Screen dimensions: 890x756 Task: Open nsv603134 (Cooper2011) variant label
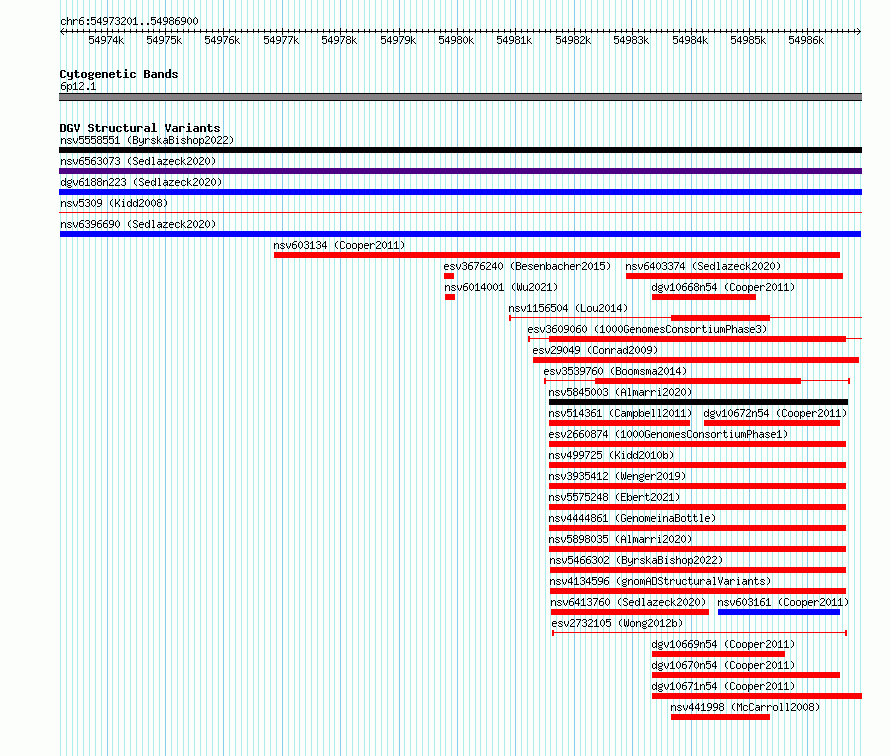click(x=339, y=245)
